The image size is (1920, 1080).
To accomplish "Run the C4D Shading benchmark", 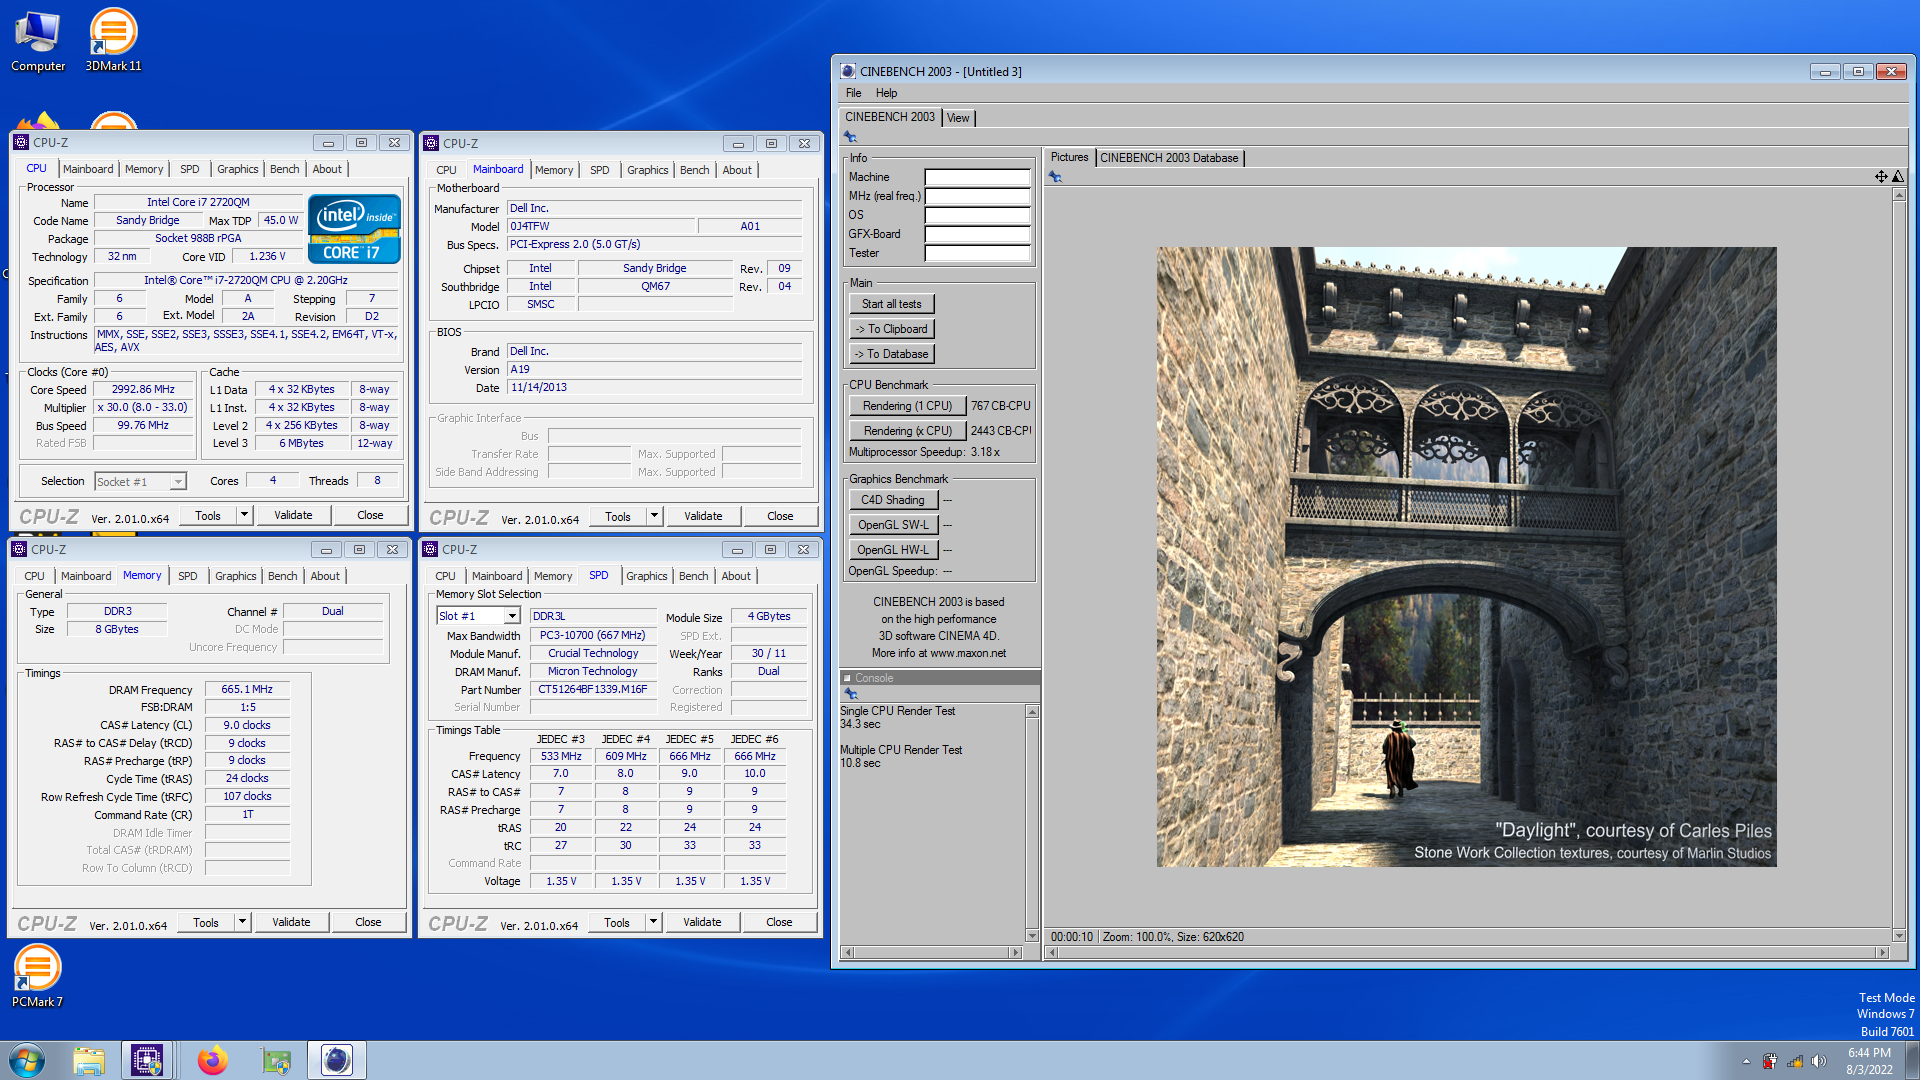I will [x=893, y=500].
